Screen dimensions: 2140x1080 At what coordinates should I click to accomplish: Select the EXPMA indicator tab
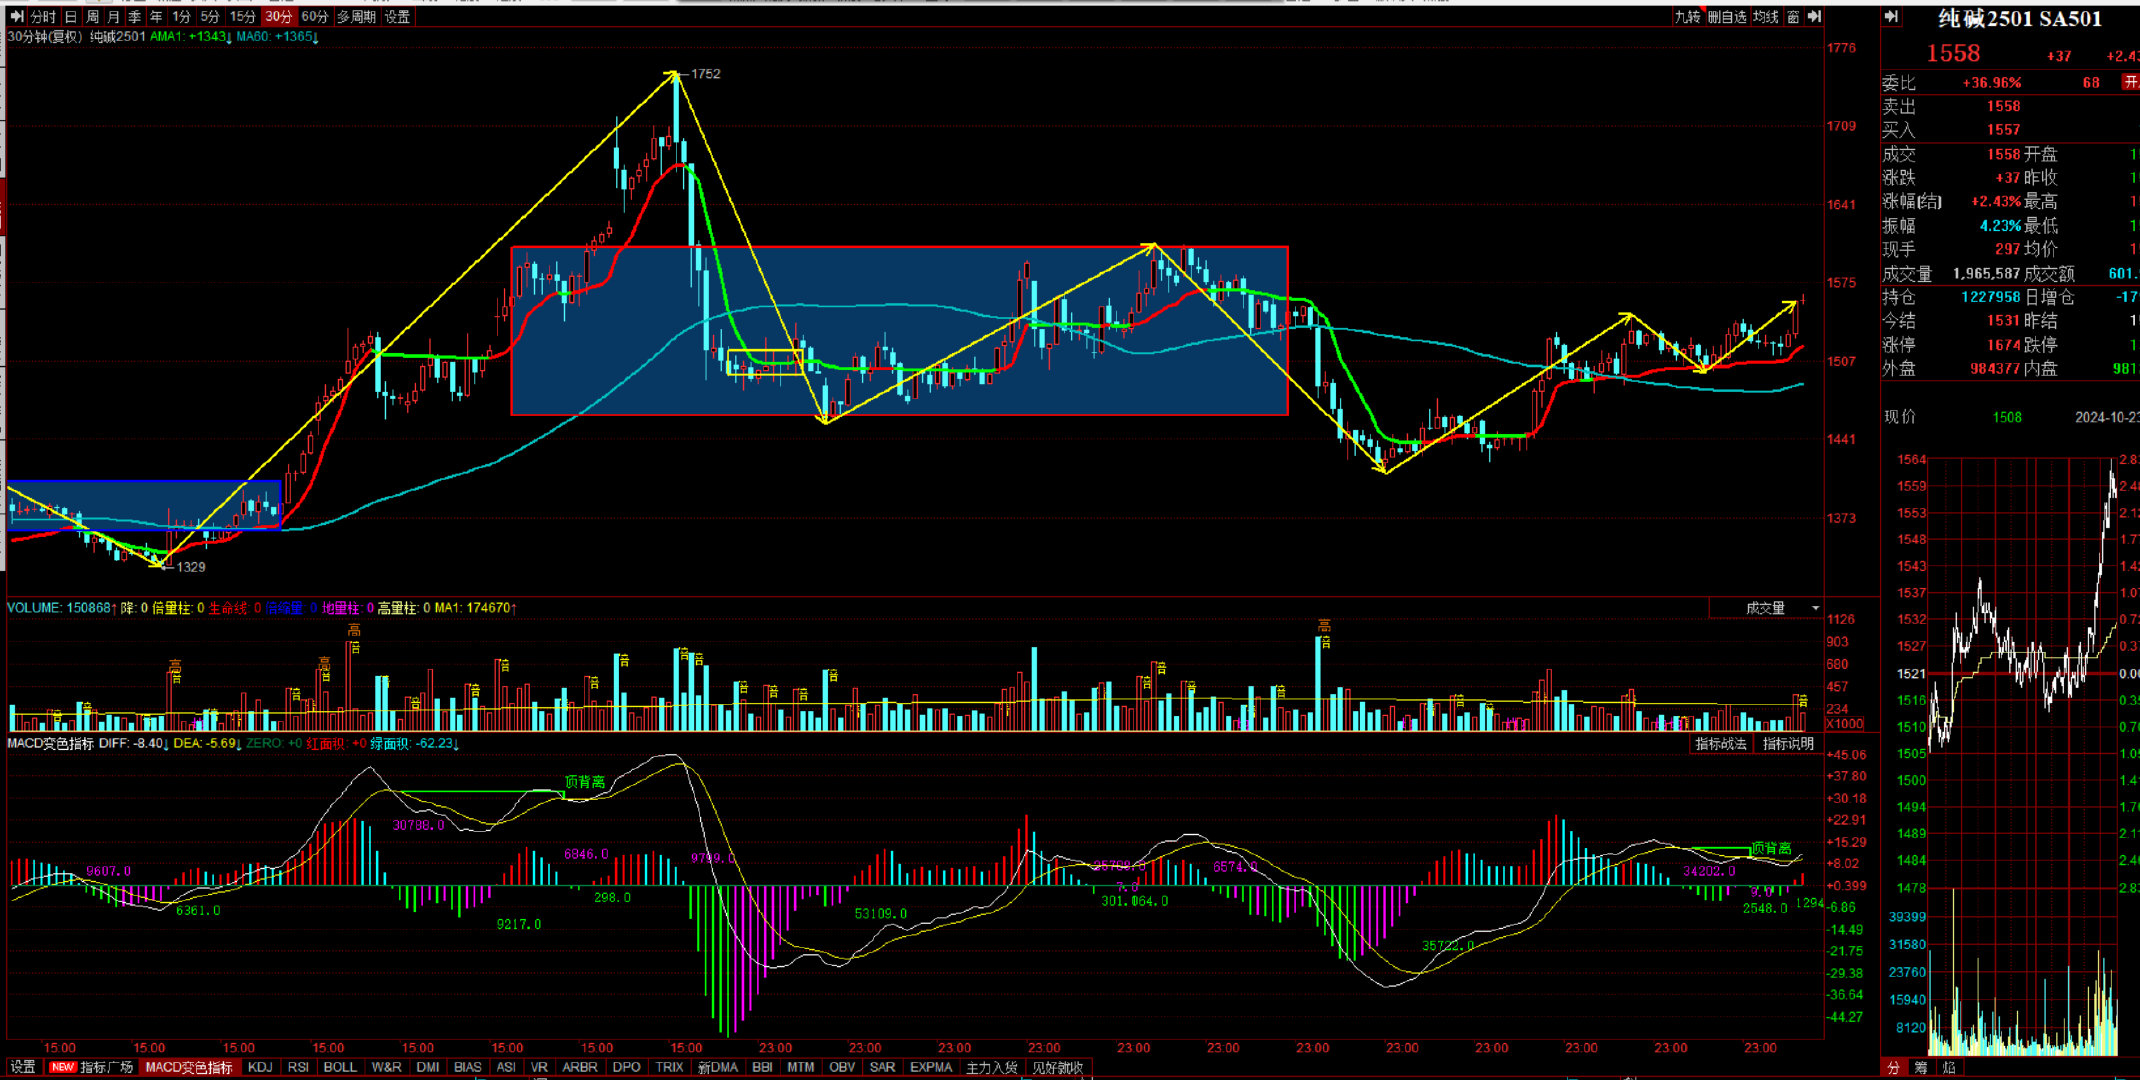pyautogui.click(x=931, y=1067)
